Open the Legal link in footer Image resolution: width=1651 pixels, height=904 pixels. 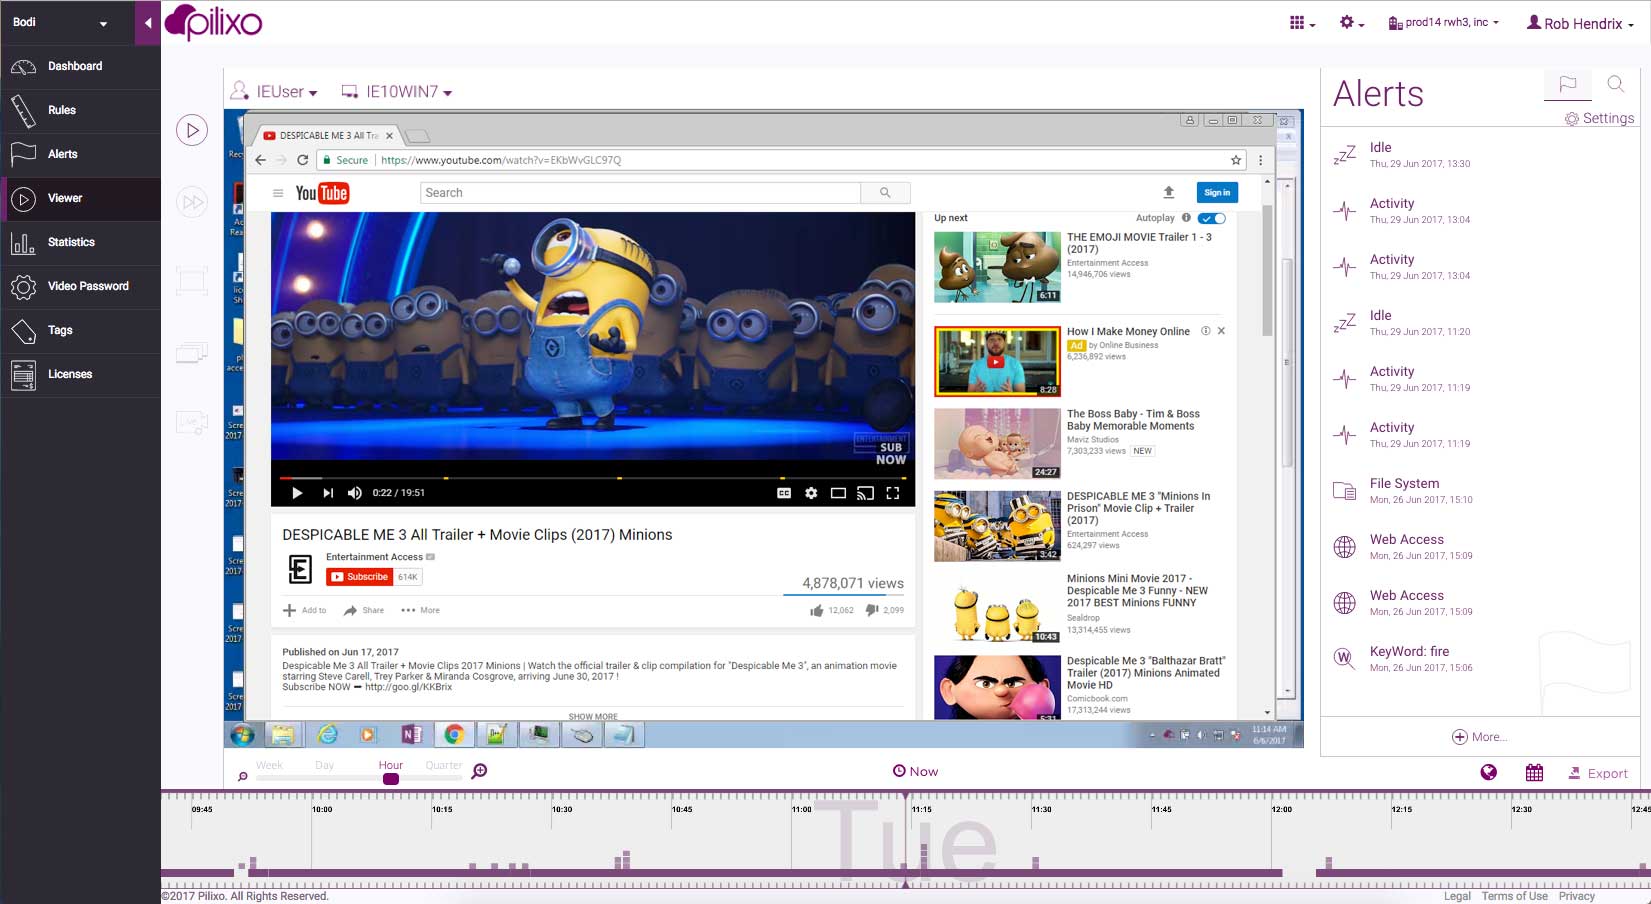(1457, 896)
